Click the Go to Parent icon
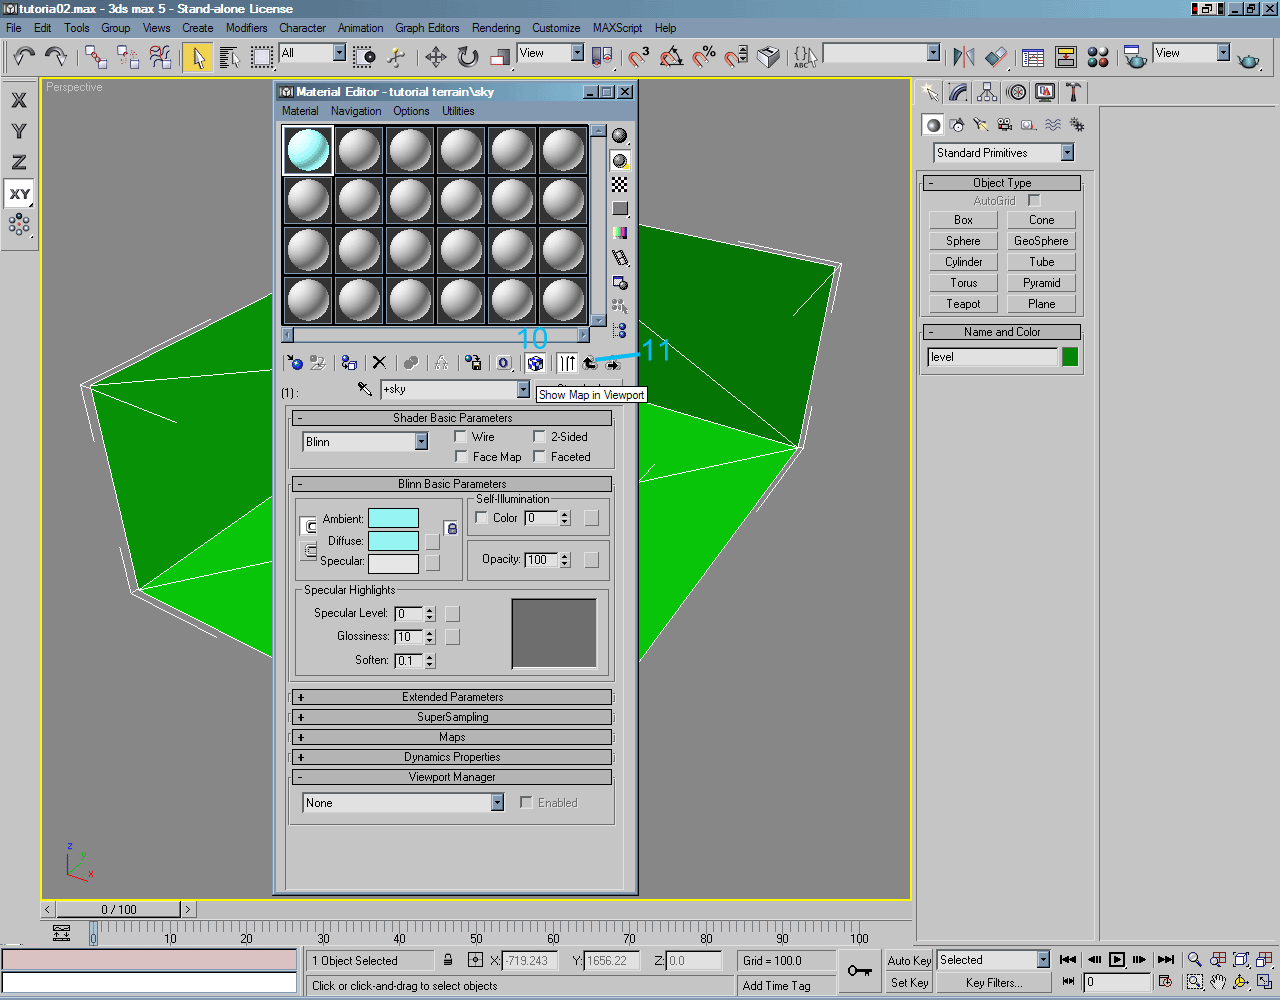Screen dimensions: 1280x1000 589,362
